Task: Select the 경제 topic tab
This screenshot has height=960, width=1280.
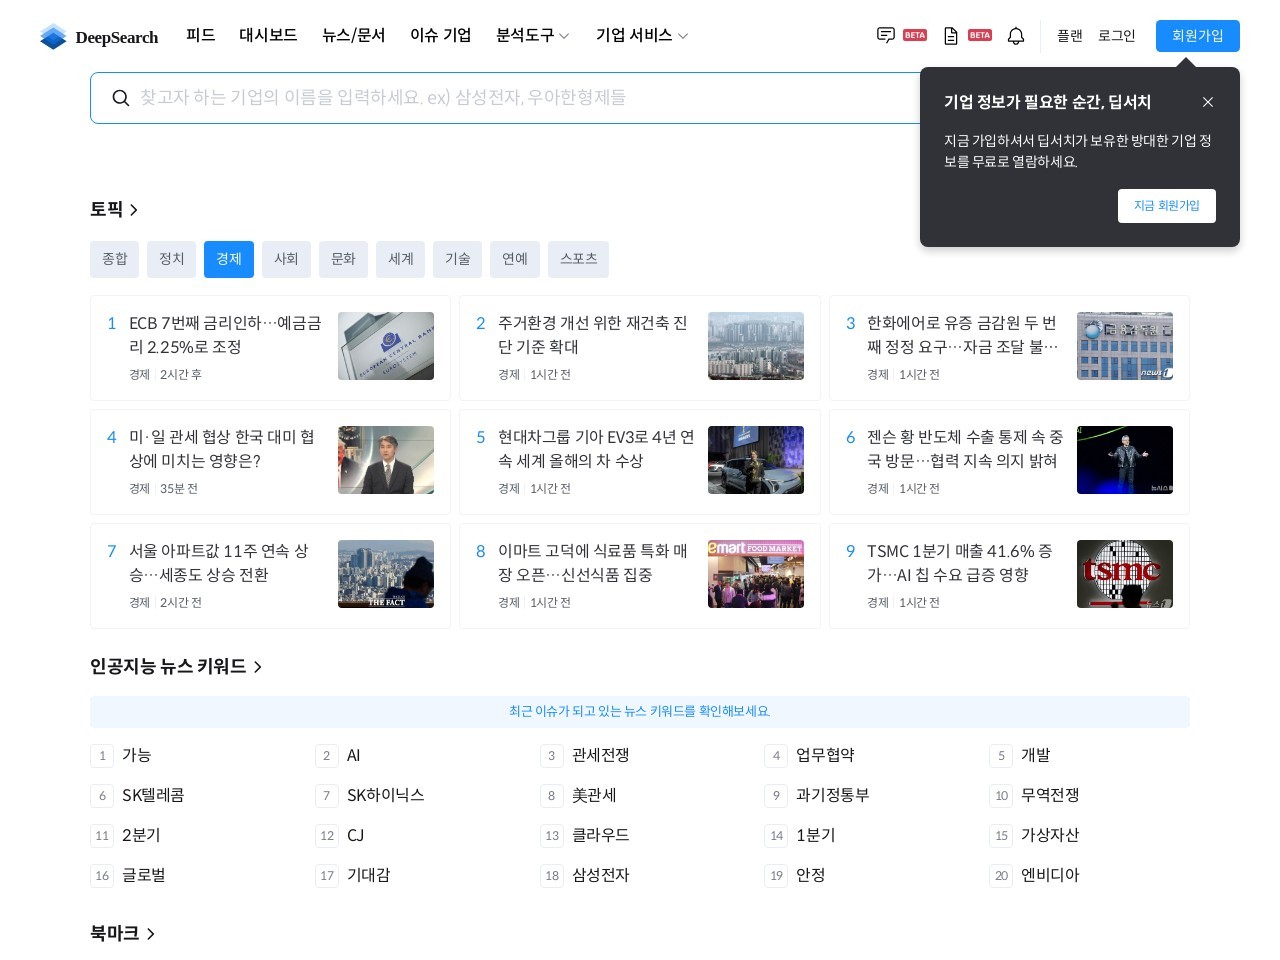Action: pos(229,259)
